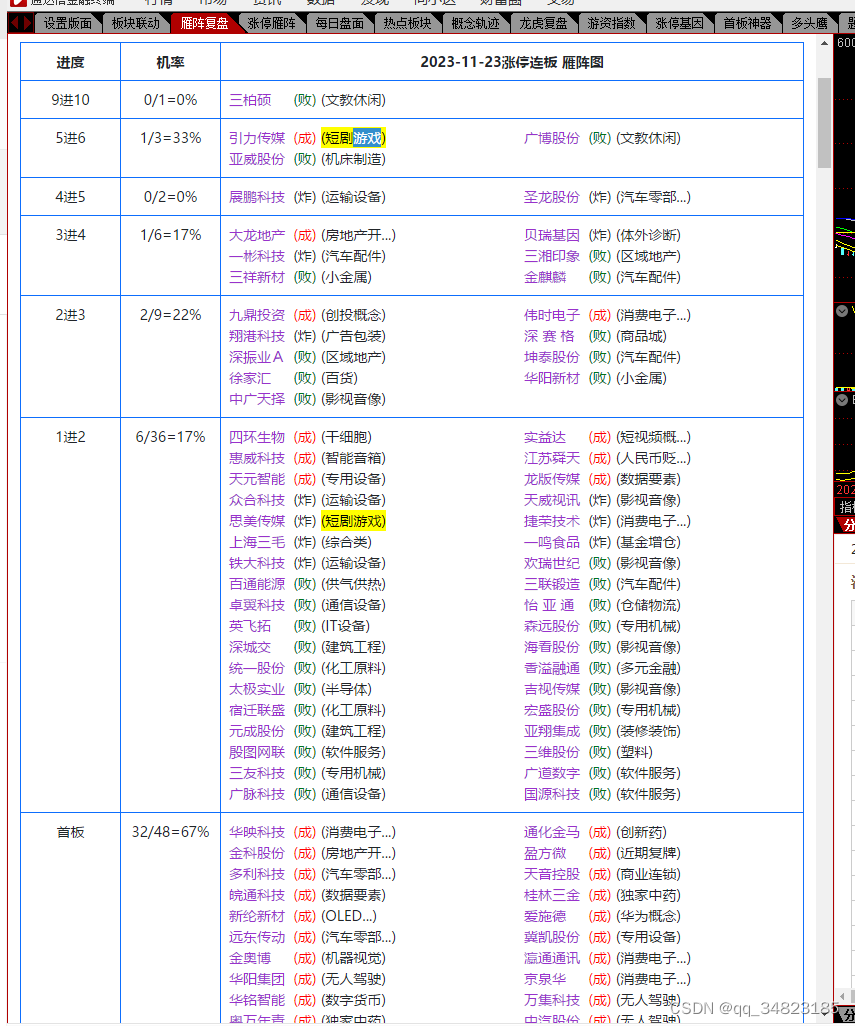Screen dimensions: 855x1026
Task: Open stock link 伟时电子
Action: [x=551, y=315]
